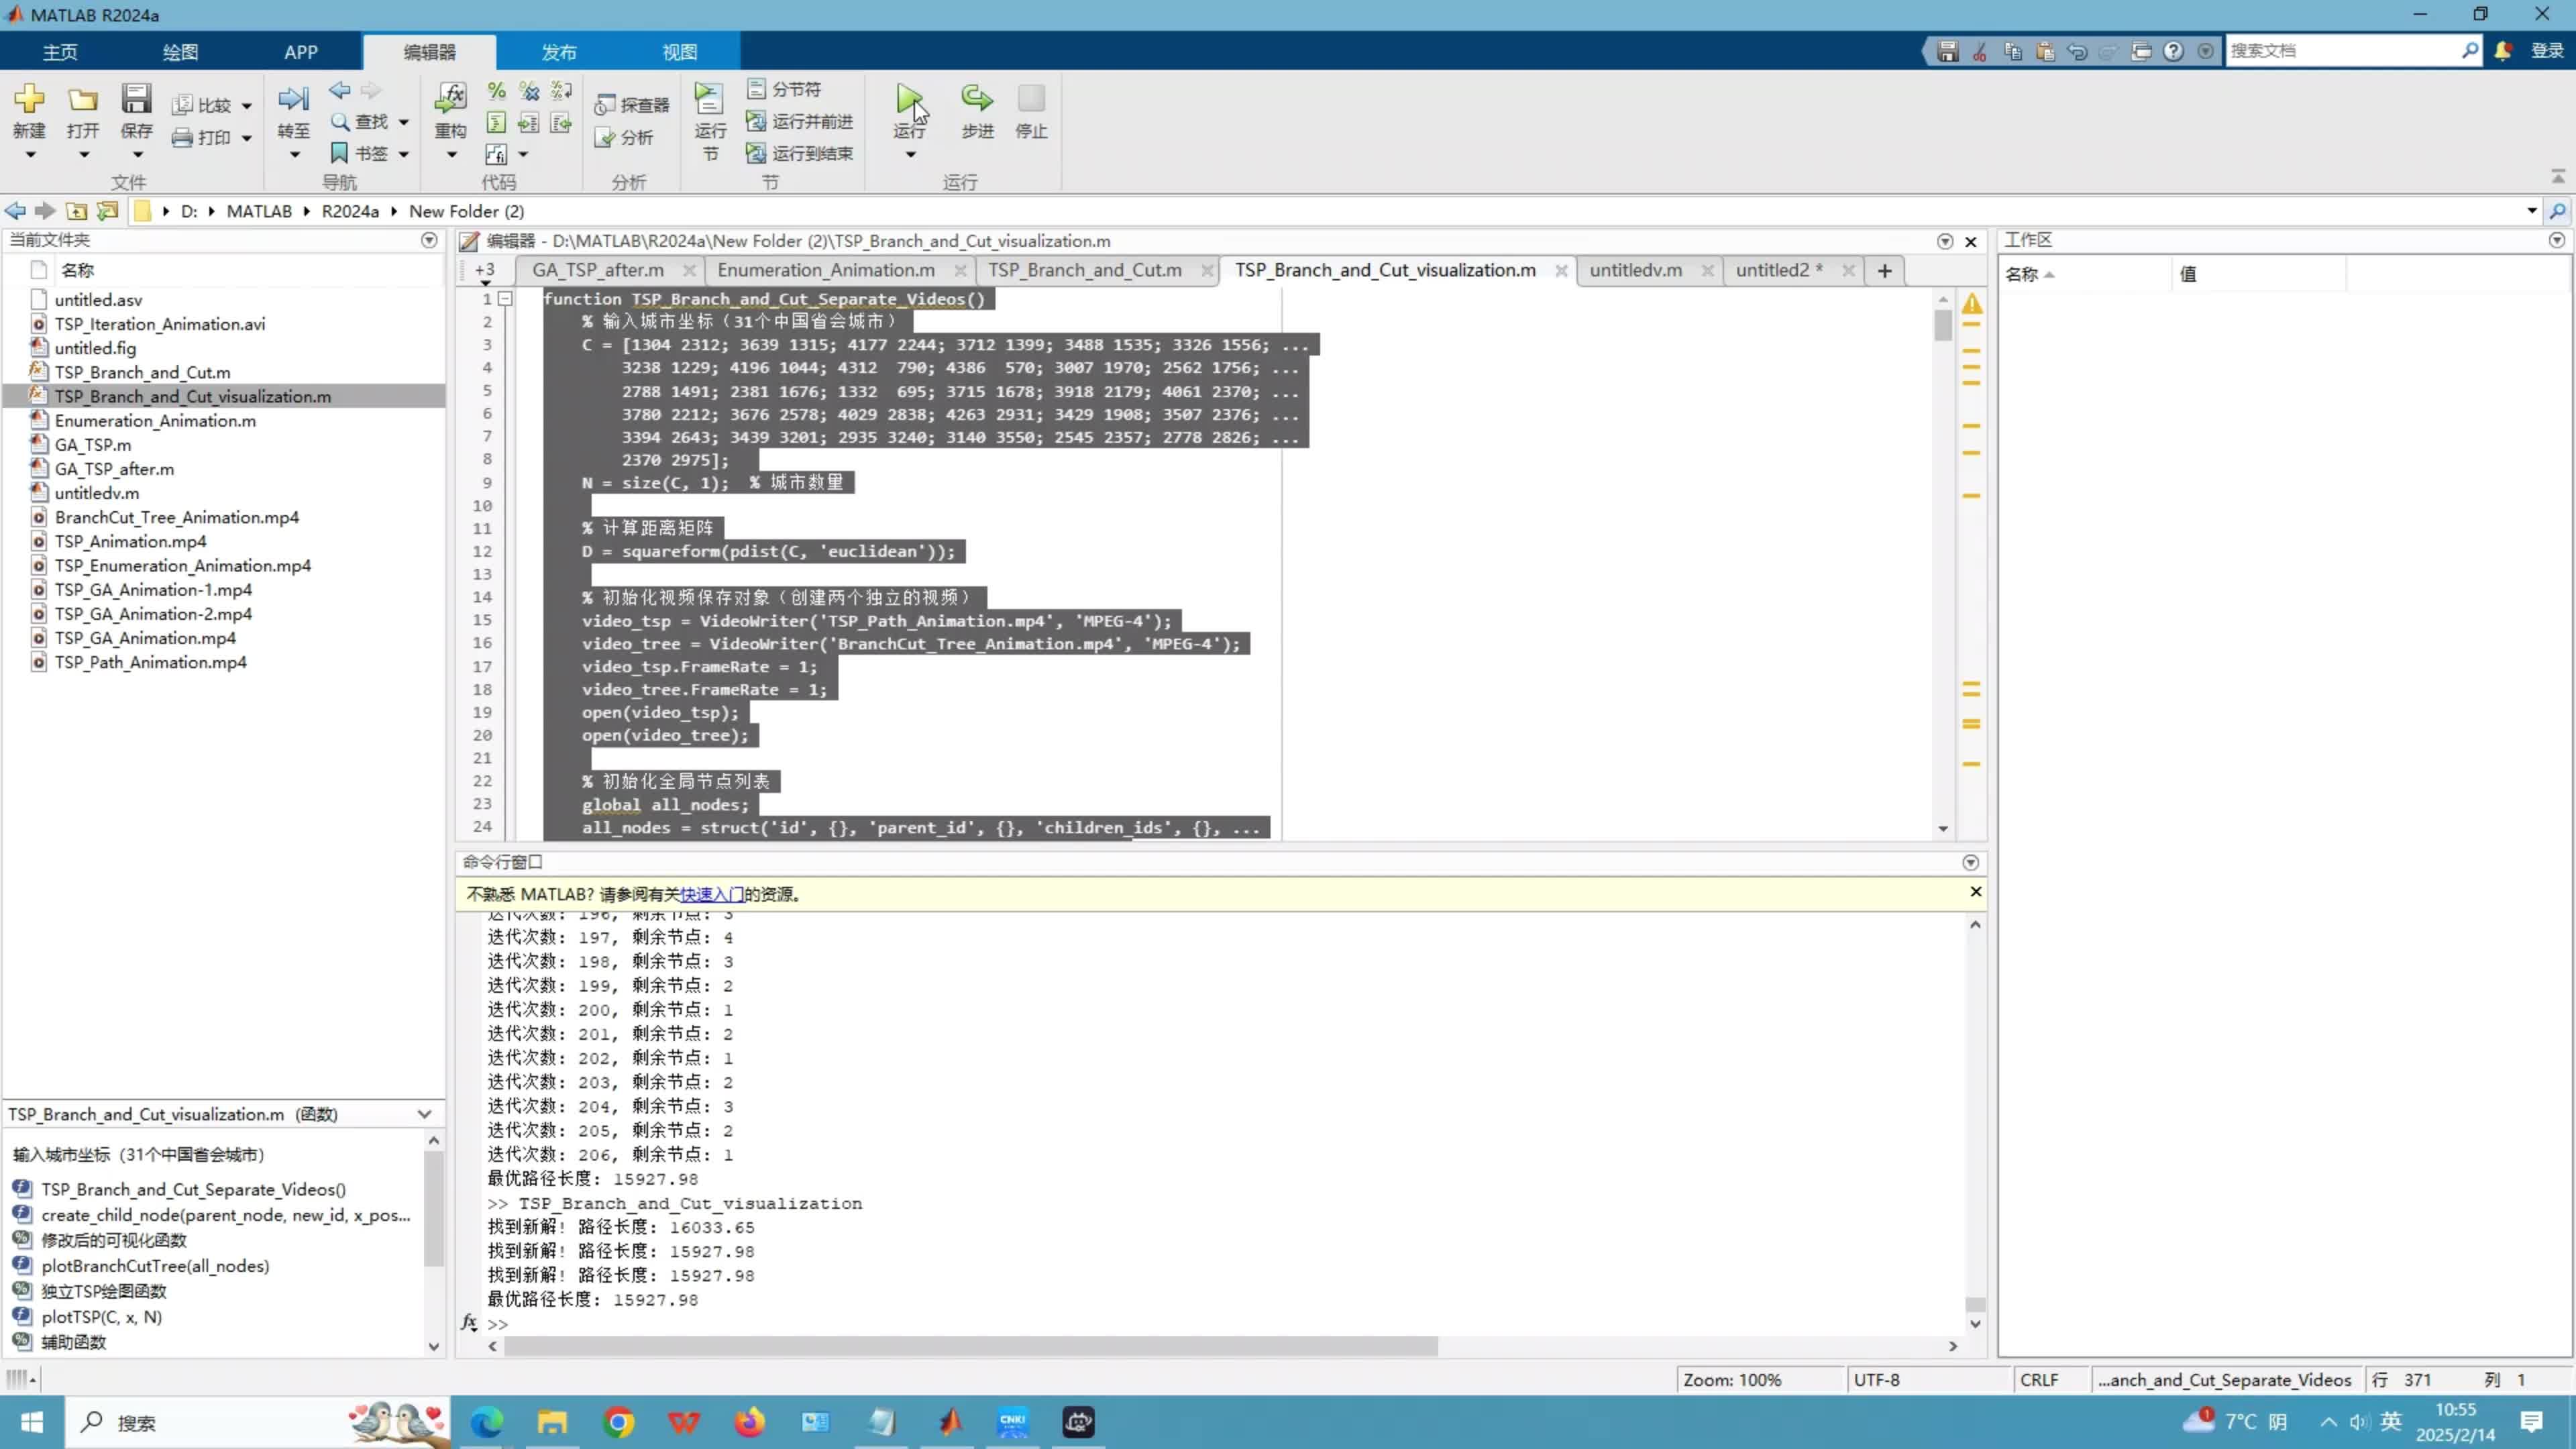The image size is (2576, 1449).
Task: Open the Save dropdown arrow
Action: pyautogui.click(x=137, y=155)
